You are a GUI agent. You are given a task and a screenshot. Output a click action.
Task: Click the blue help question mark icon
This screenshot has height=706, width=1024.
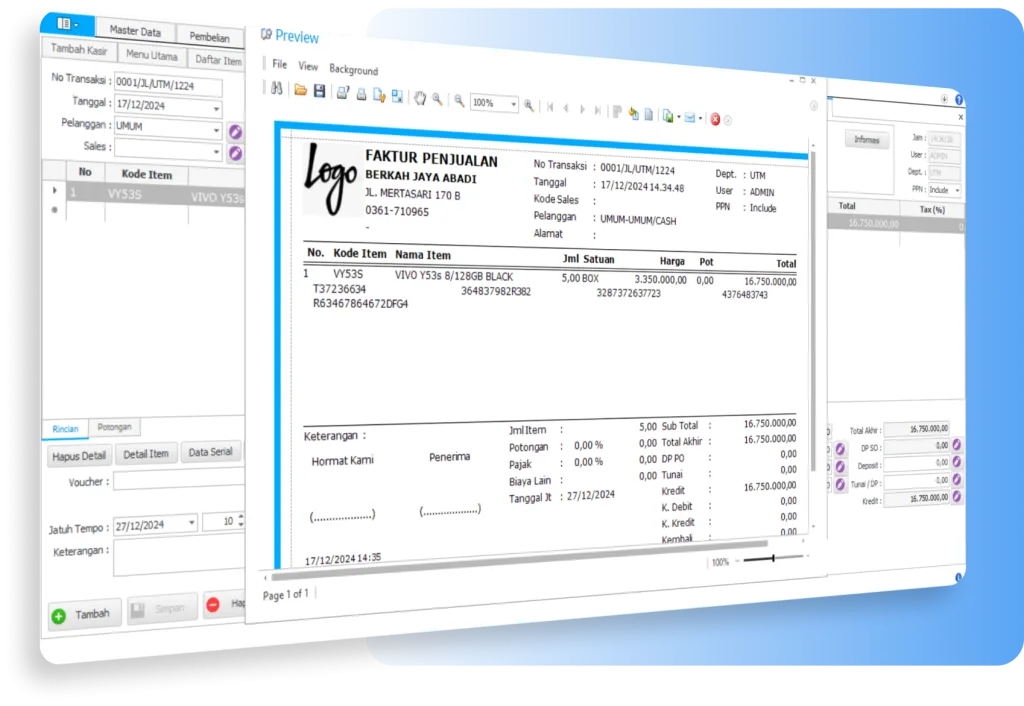point(959,100)
